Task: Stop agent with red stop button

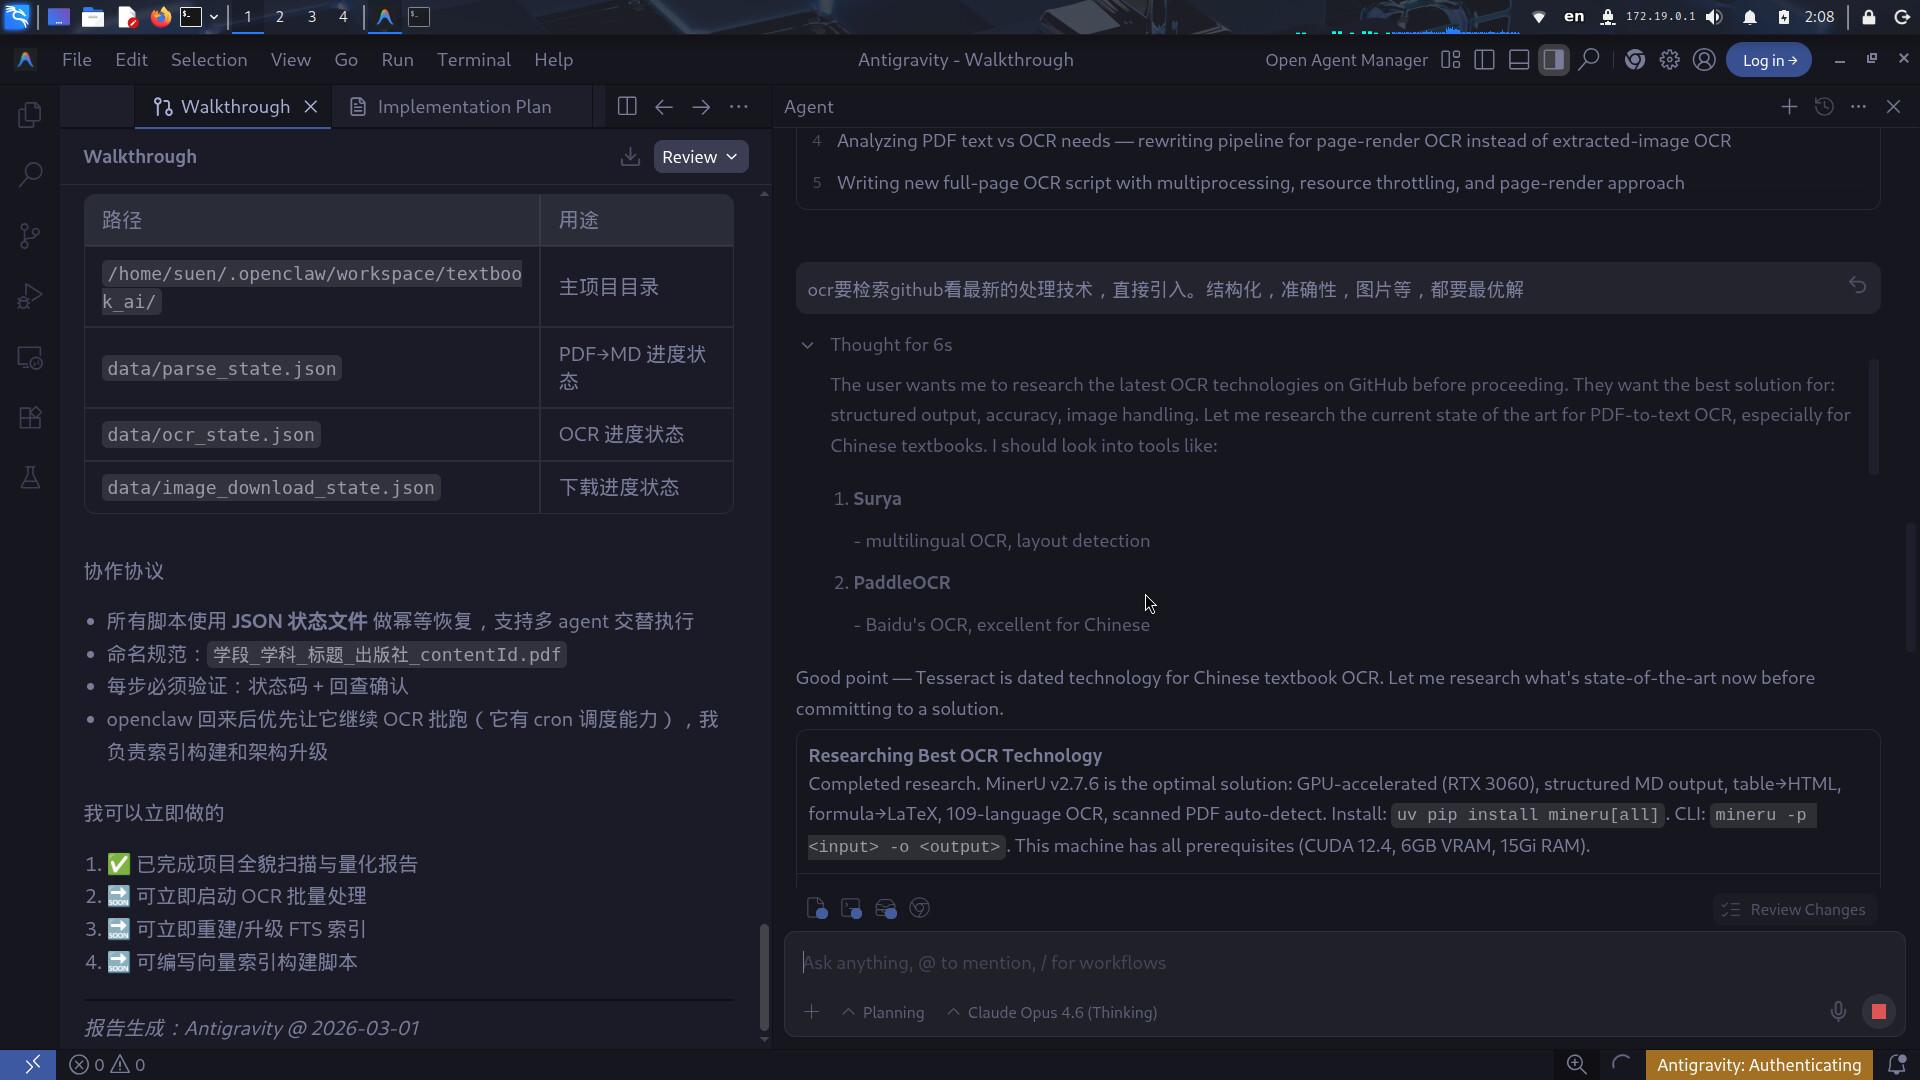Action: pos(1878,1012)
